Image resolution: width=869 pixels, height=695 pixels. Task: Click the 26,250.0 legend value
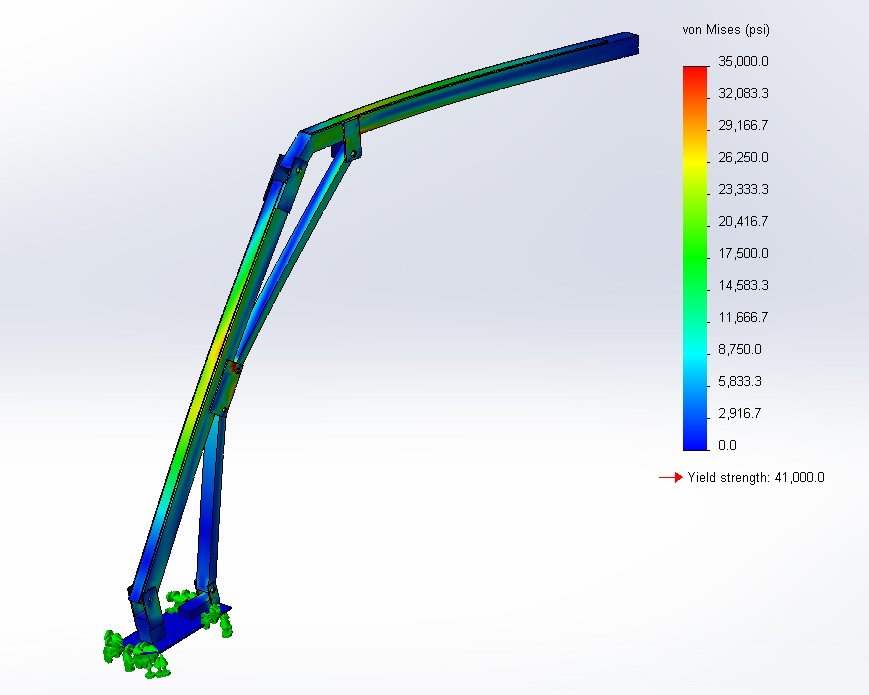(743, 158)
